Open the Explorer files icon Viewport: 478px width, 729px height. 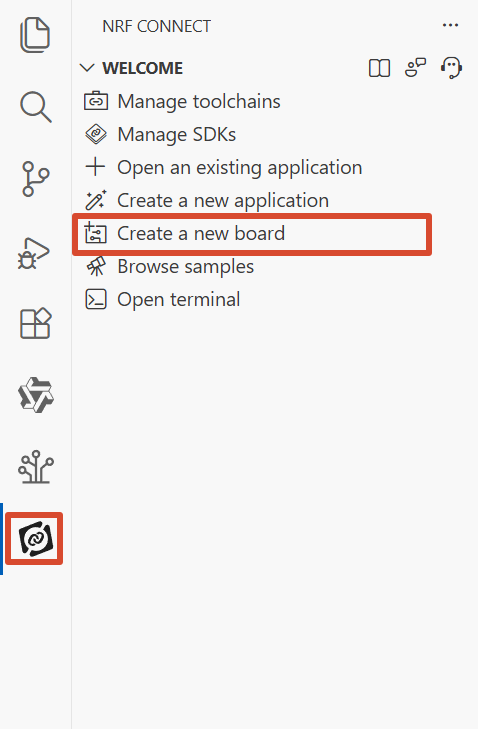[x=35, y=35]
